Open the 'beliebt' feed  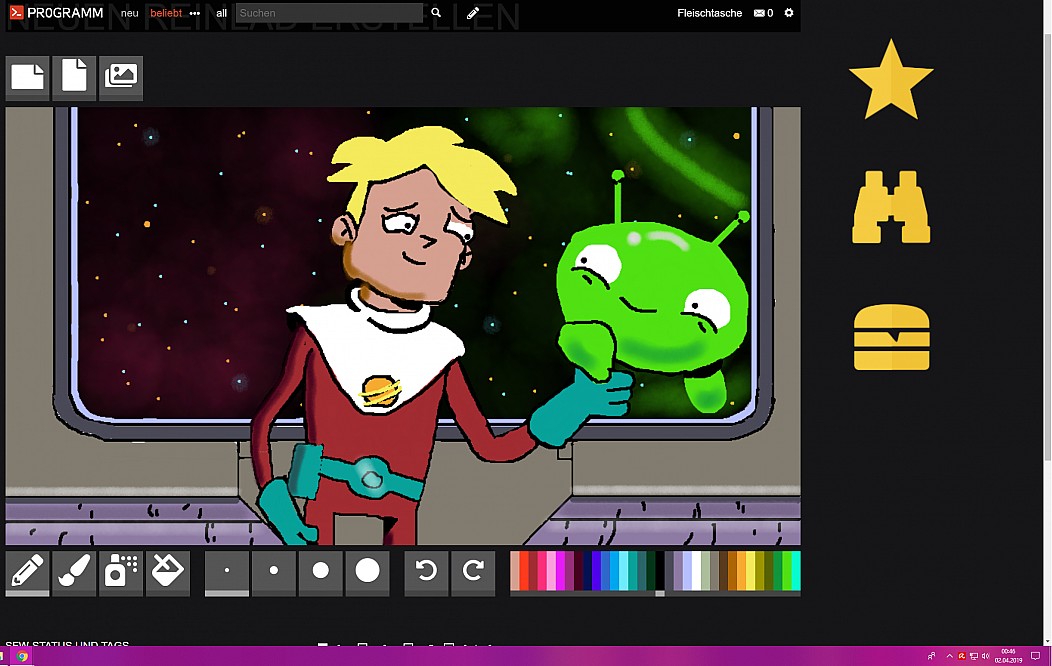click(166, 13)
